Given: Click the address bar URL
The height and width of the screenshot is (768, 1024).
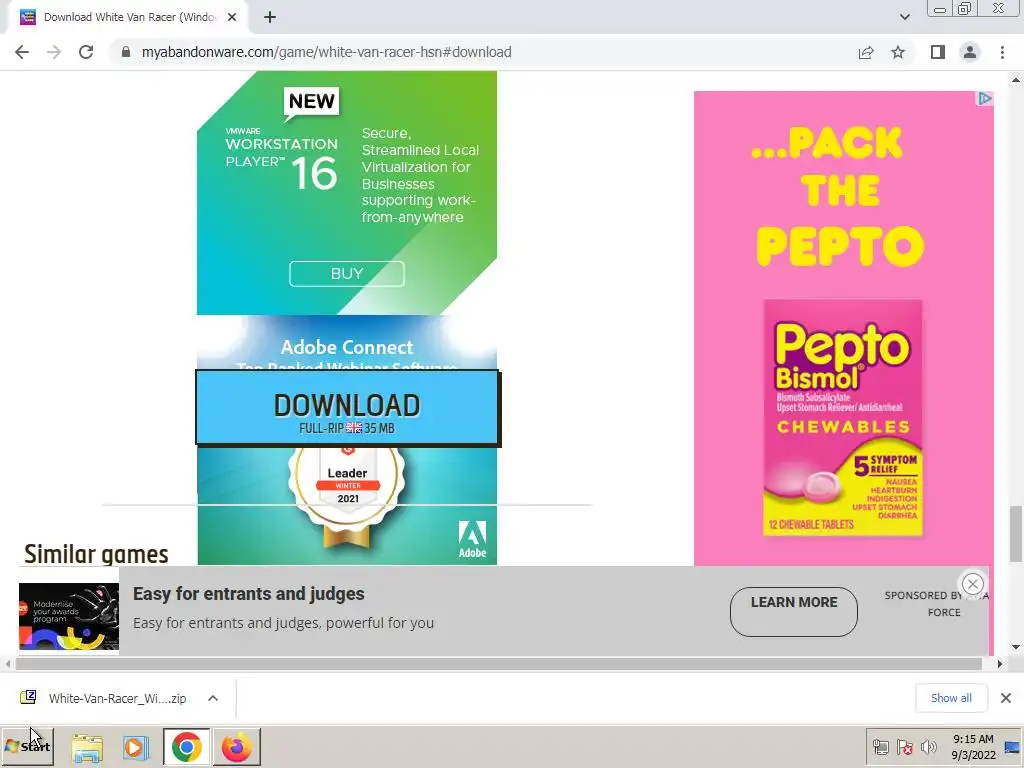Looking at the screenshot, I should click(x=327, y=52).
